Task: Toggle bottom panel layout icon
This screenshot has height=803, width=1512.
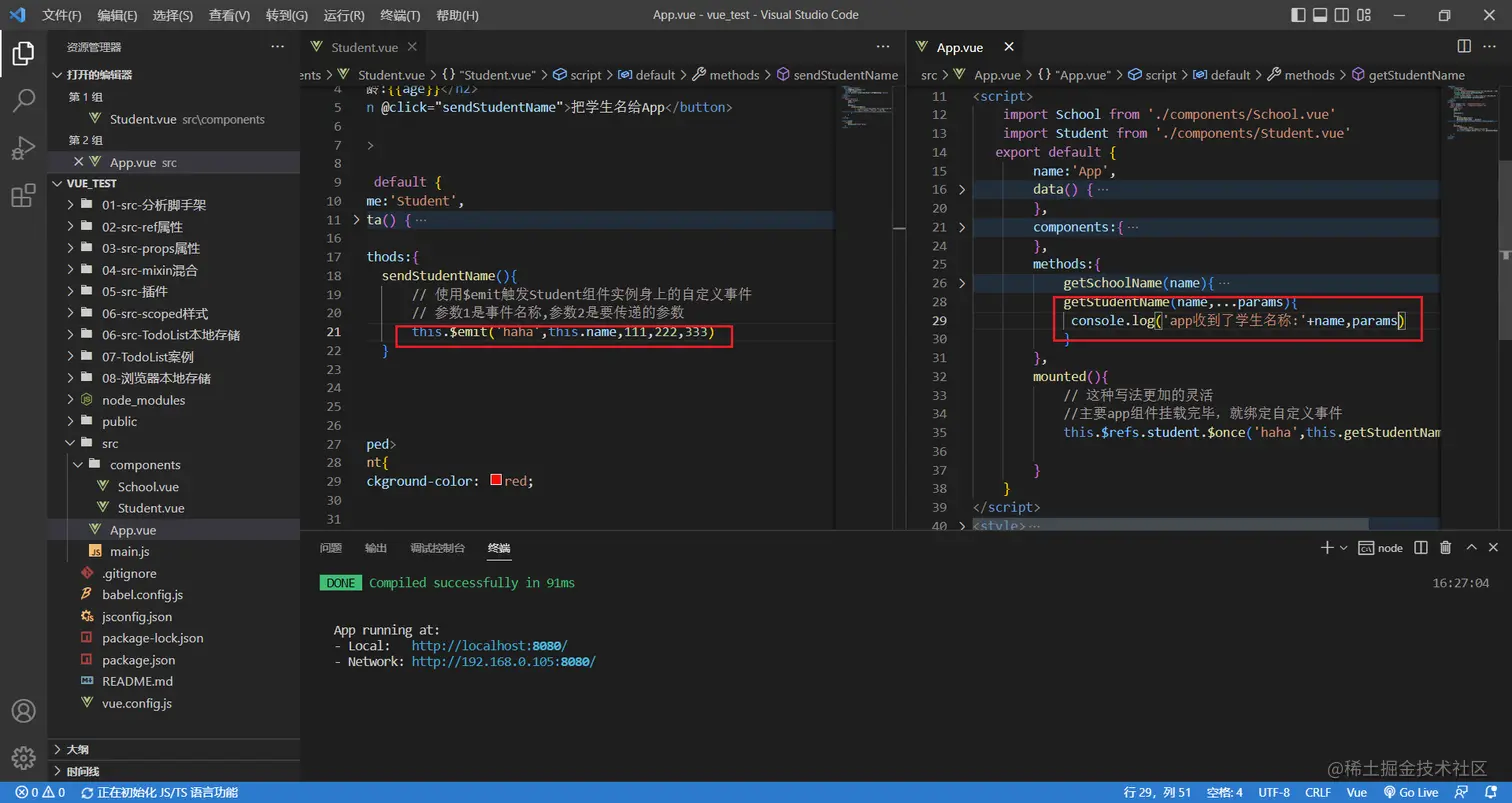Action: point(1319,15)
